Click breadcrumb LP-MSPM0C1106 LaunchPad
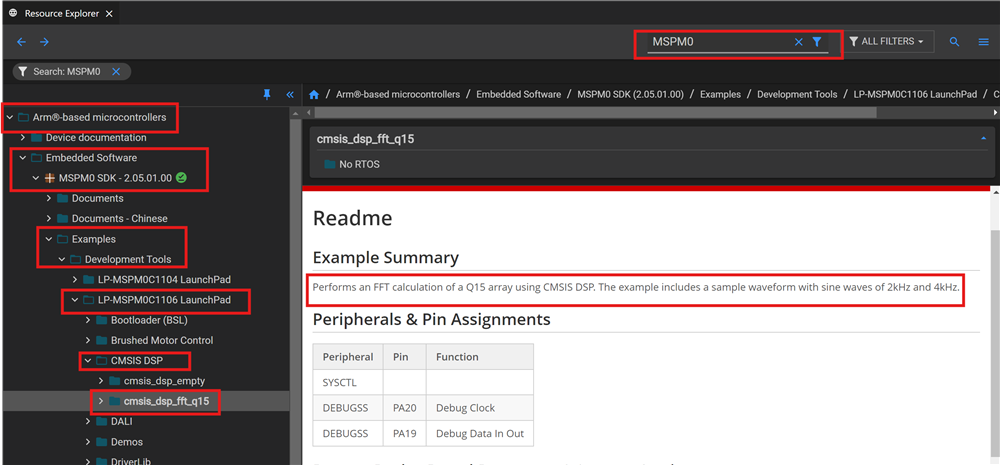 pyautogui.click(x=915, y=94)
